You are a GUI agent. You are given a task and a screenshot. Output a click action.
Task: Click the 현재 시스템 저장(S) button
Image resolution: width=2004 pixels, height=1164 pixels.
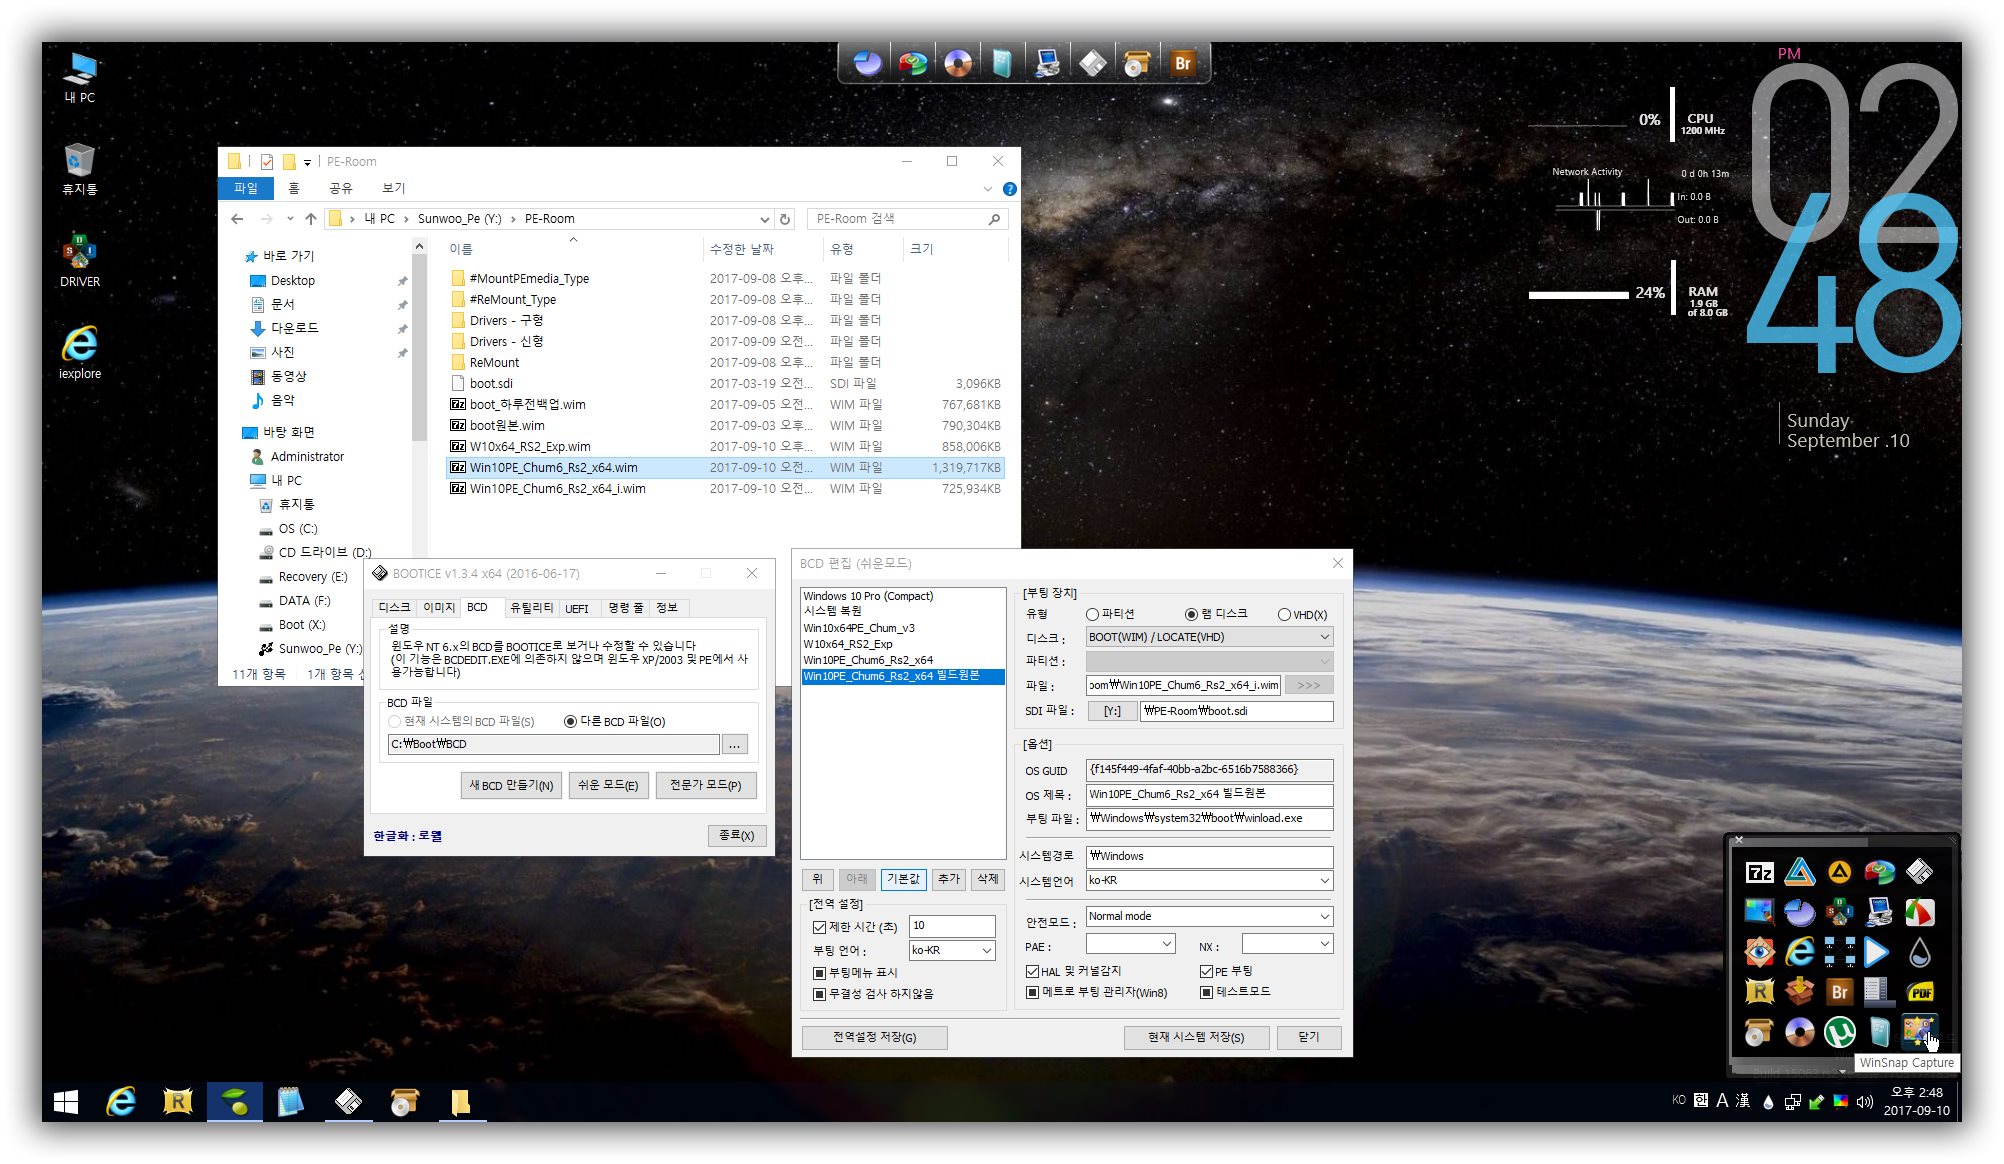[x=1196, y=1037]
